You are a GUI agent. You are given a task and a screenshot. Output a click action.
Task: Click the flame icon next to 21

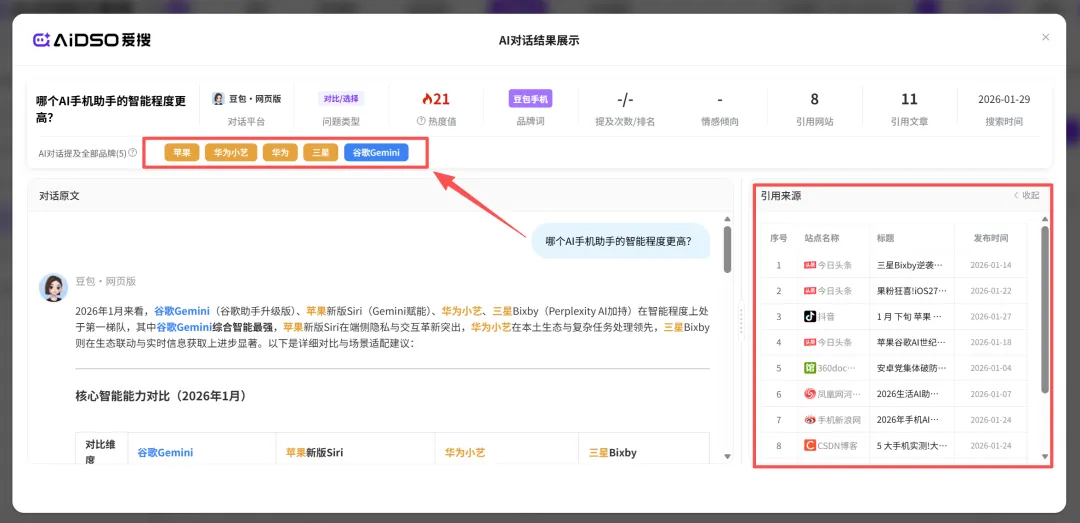click(427, 99)
